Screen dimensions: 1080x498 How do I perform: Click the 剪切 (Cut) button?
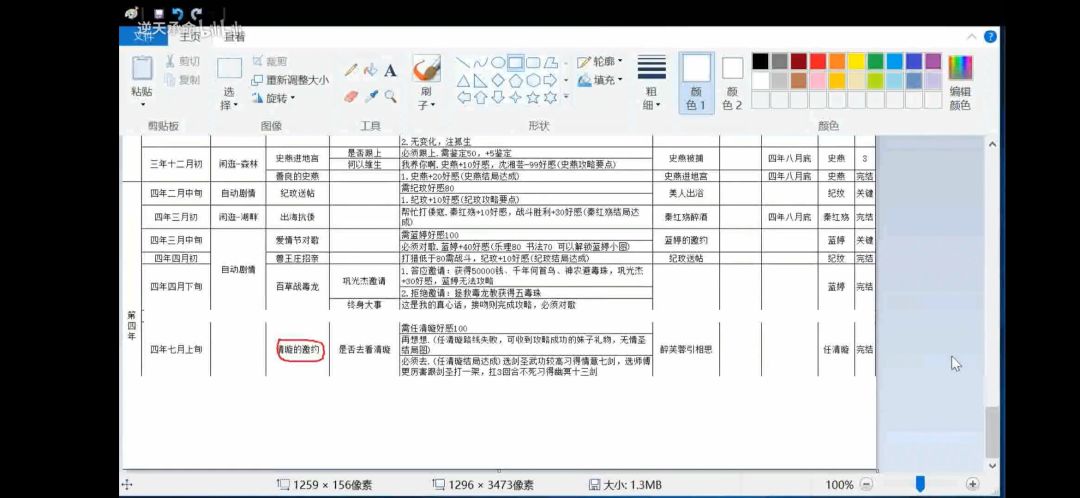coord(183,62)
